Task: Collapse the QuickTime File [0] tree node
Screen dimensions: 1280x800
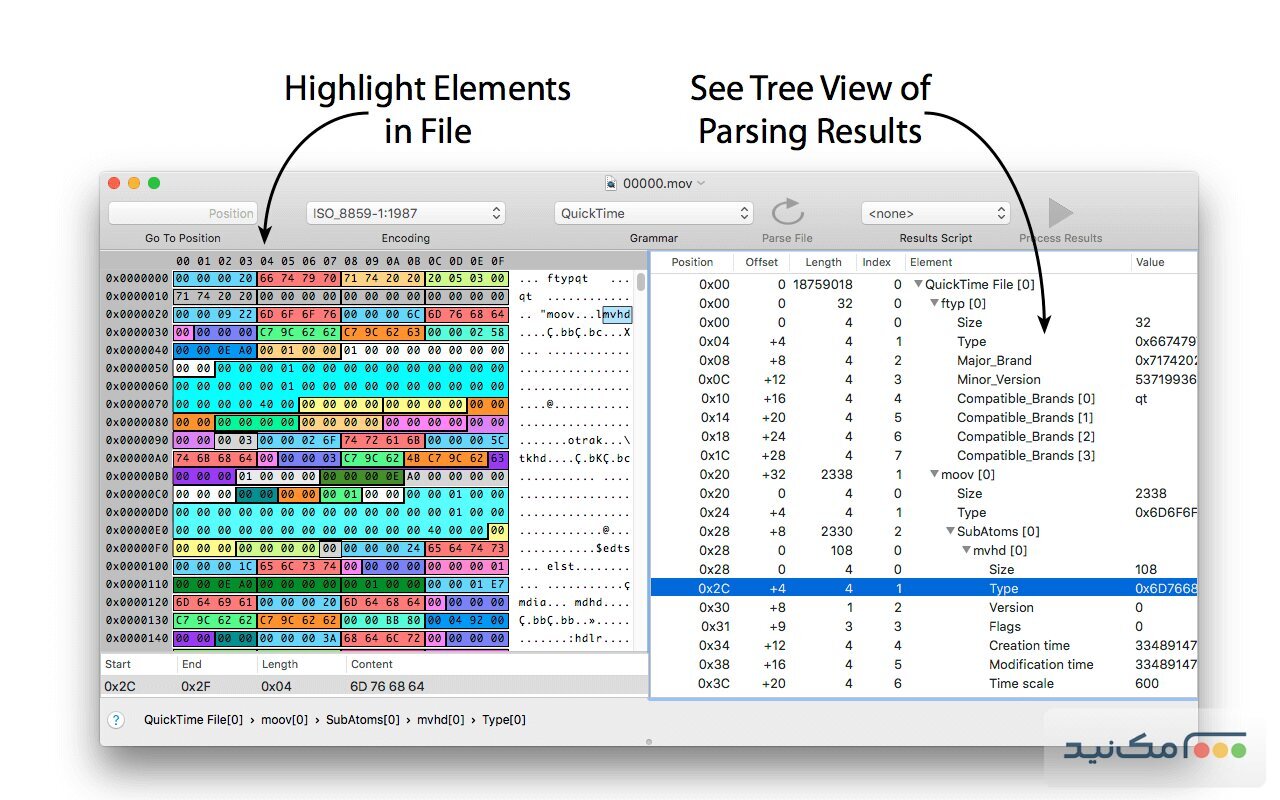Action: coord(918,283)
